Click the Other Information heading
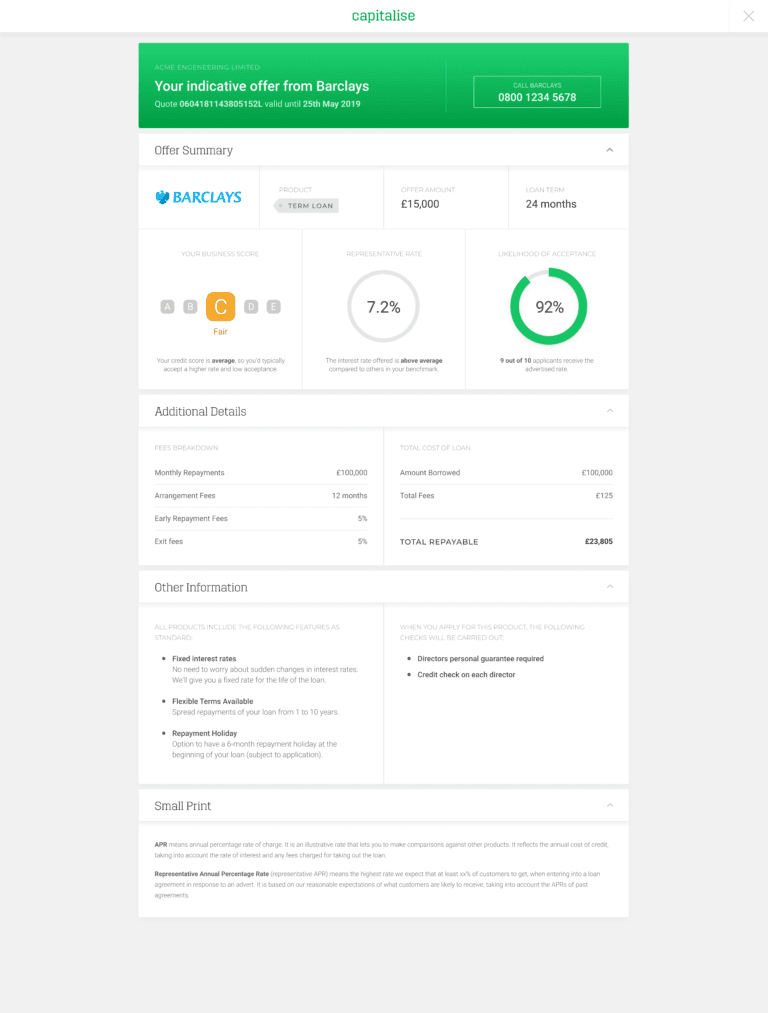Screen dimensions: 768x1013 201,587
